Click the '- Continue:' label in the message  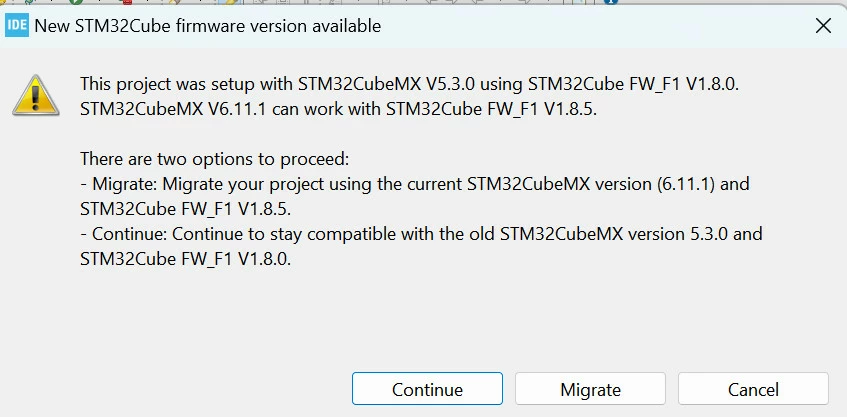[124, 234]
